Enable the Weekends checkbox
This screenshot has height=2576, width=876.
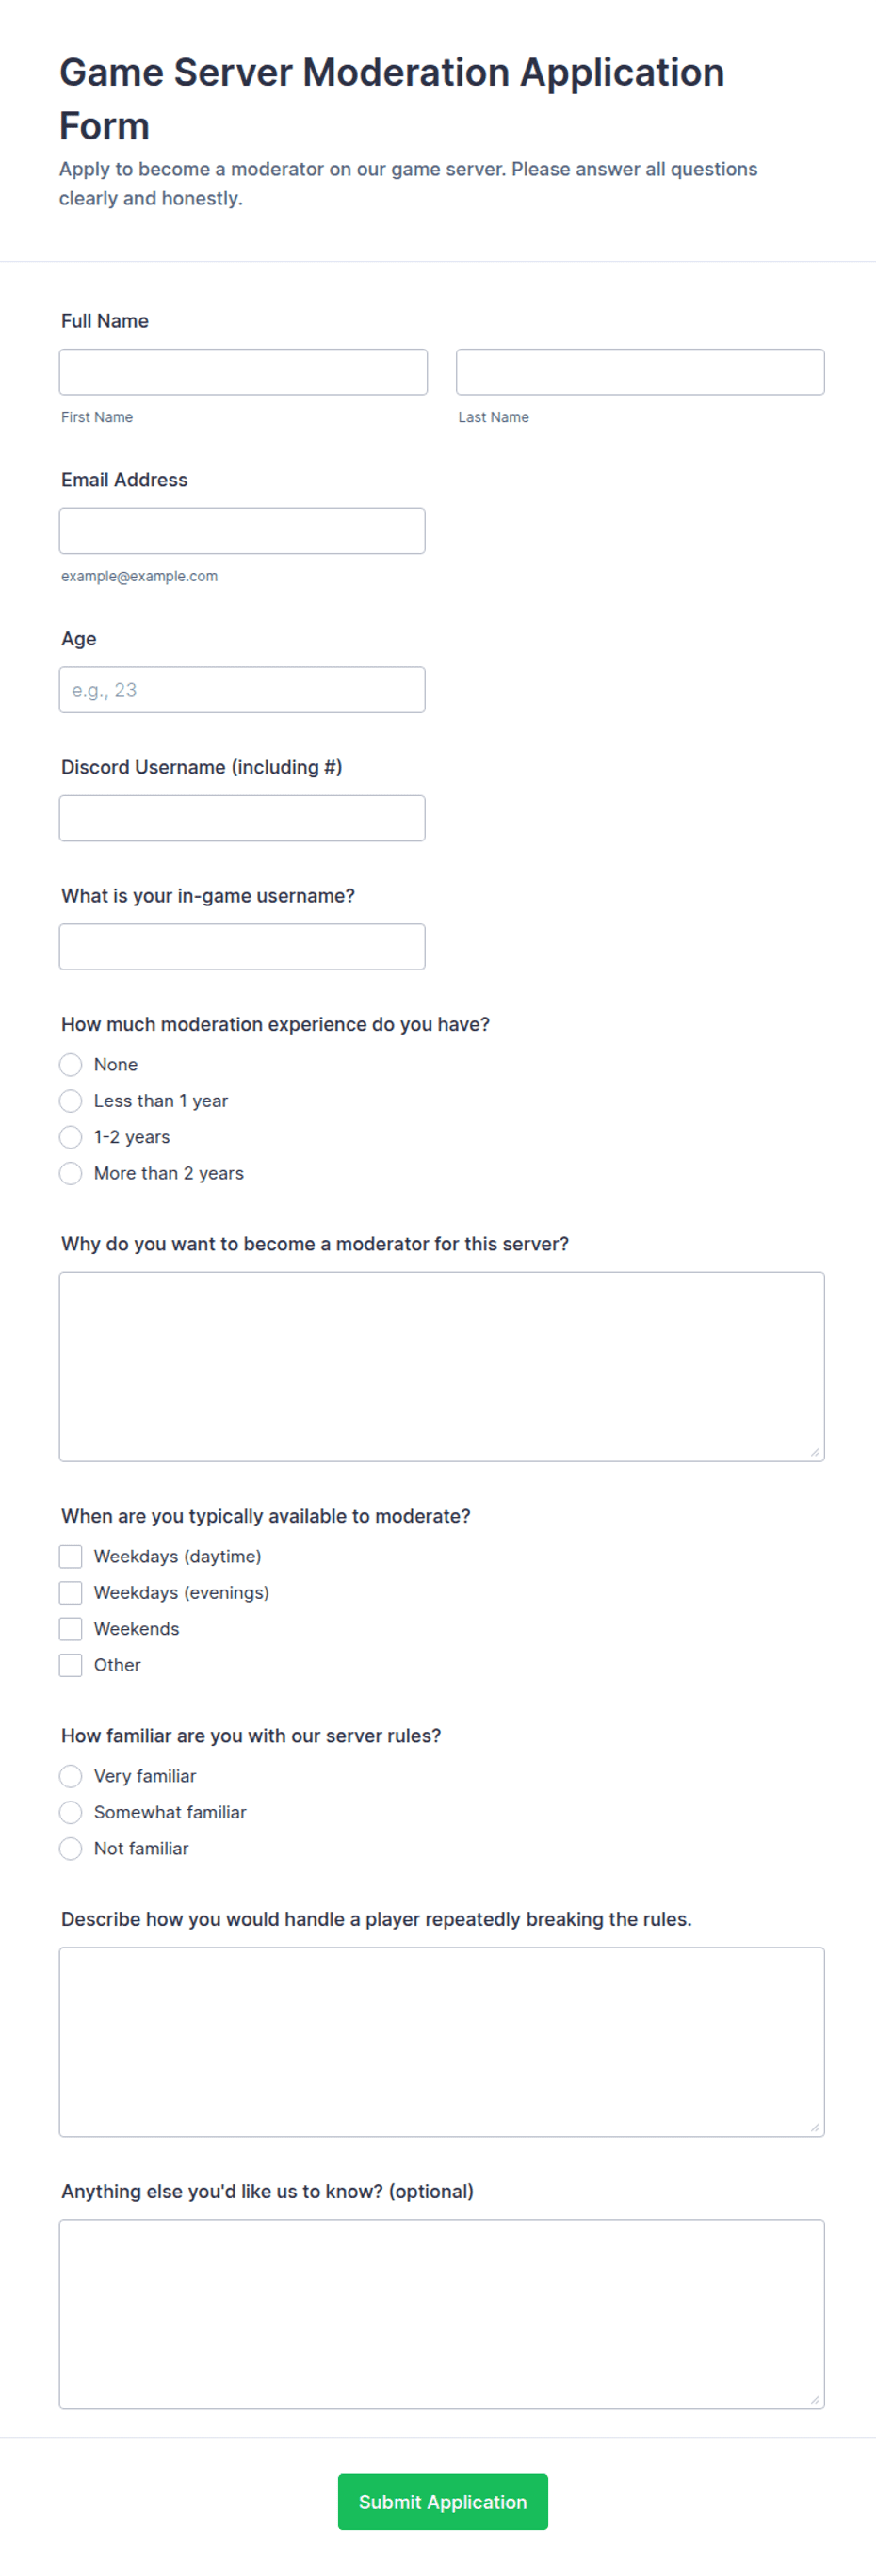coord(70,1629)
